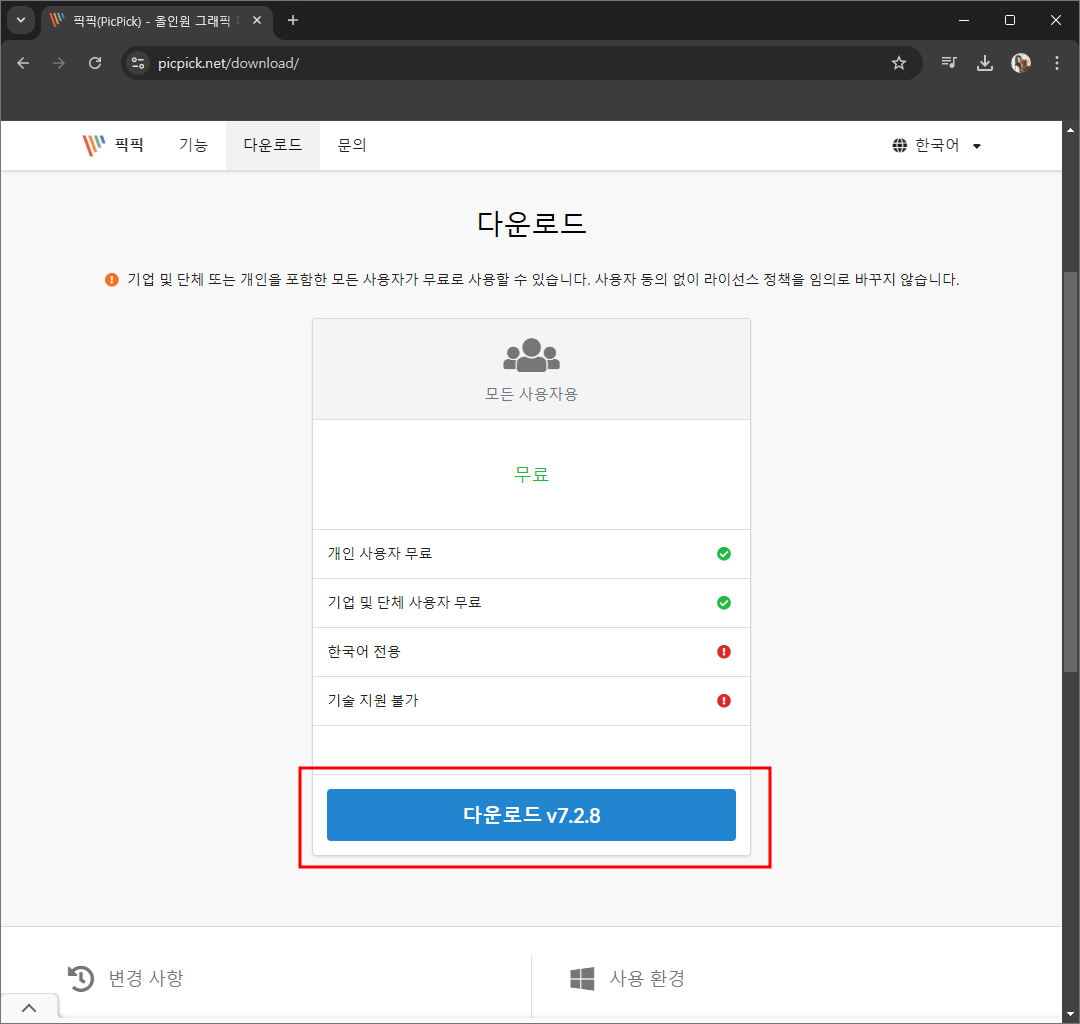Open the media control button in toolbar
The width and height of the screenshot is (1080, 1024).
[949, 63]
